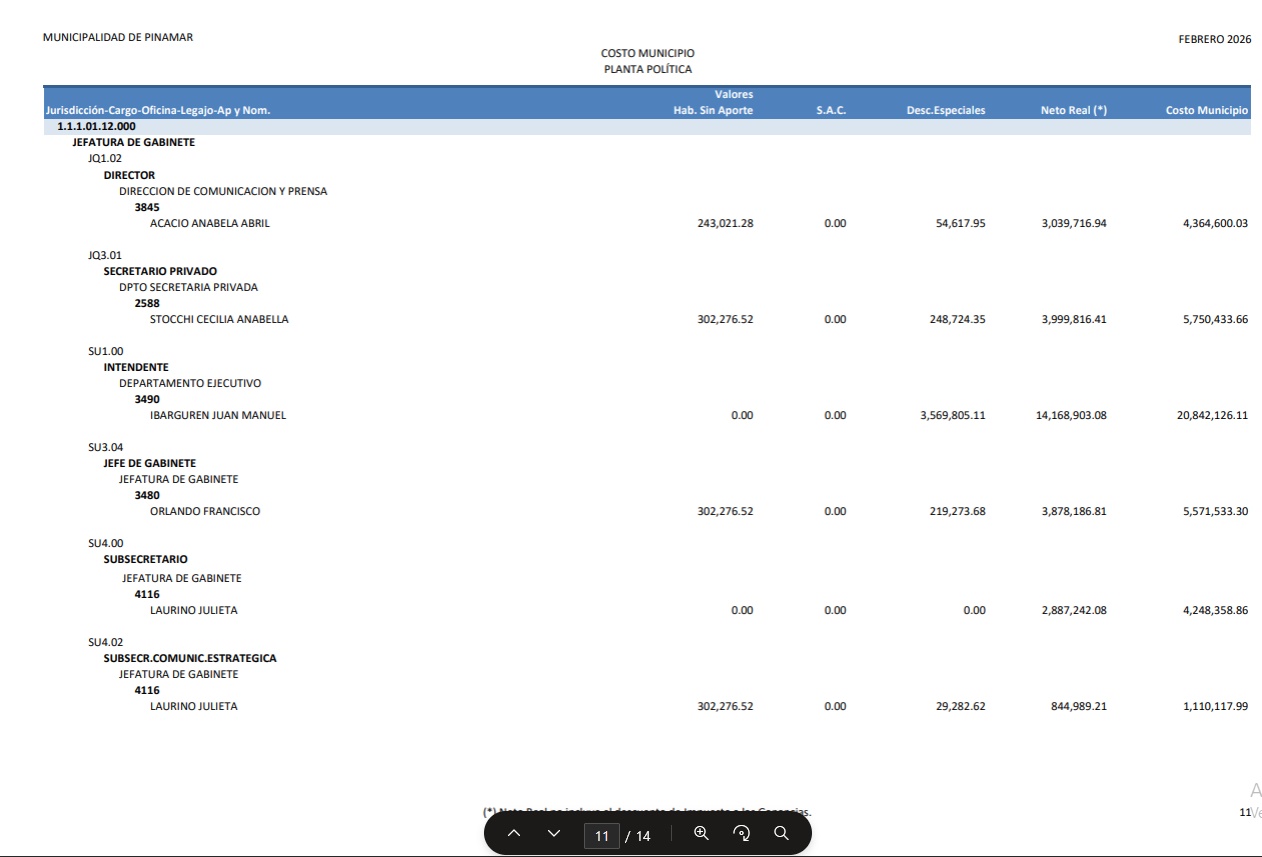Screen dimensions: 1262x857
Task: Go to the next page with down arrow
Action: (554, 834)
